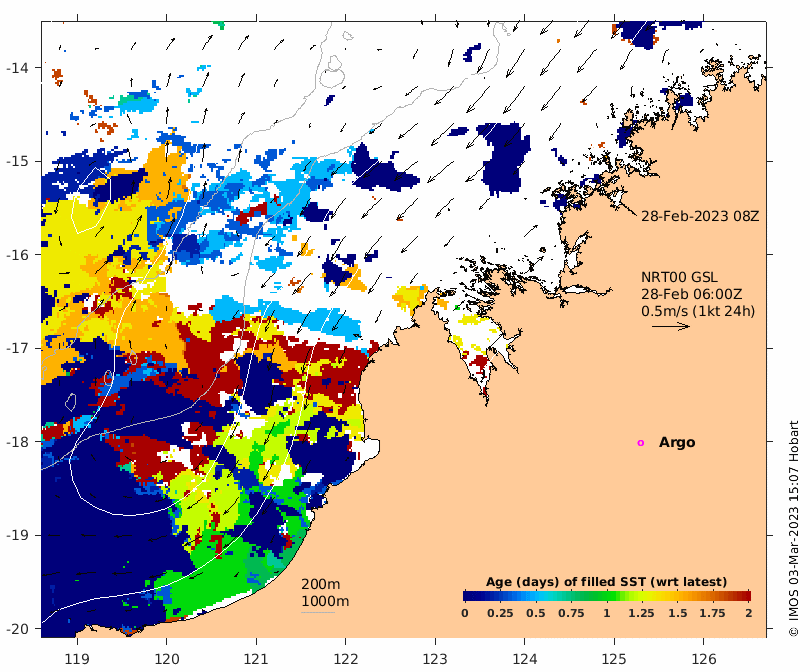Click the latitude label '-15'
The height and width of the screenshot is (672, 810).
tap(17, 161)
